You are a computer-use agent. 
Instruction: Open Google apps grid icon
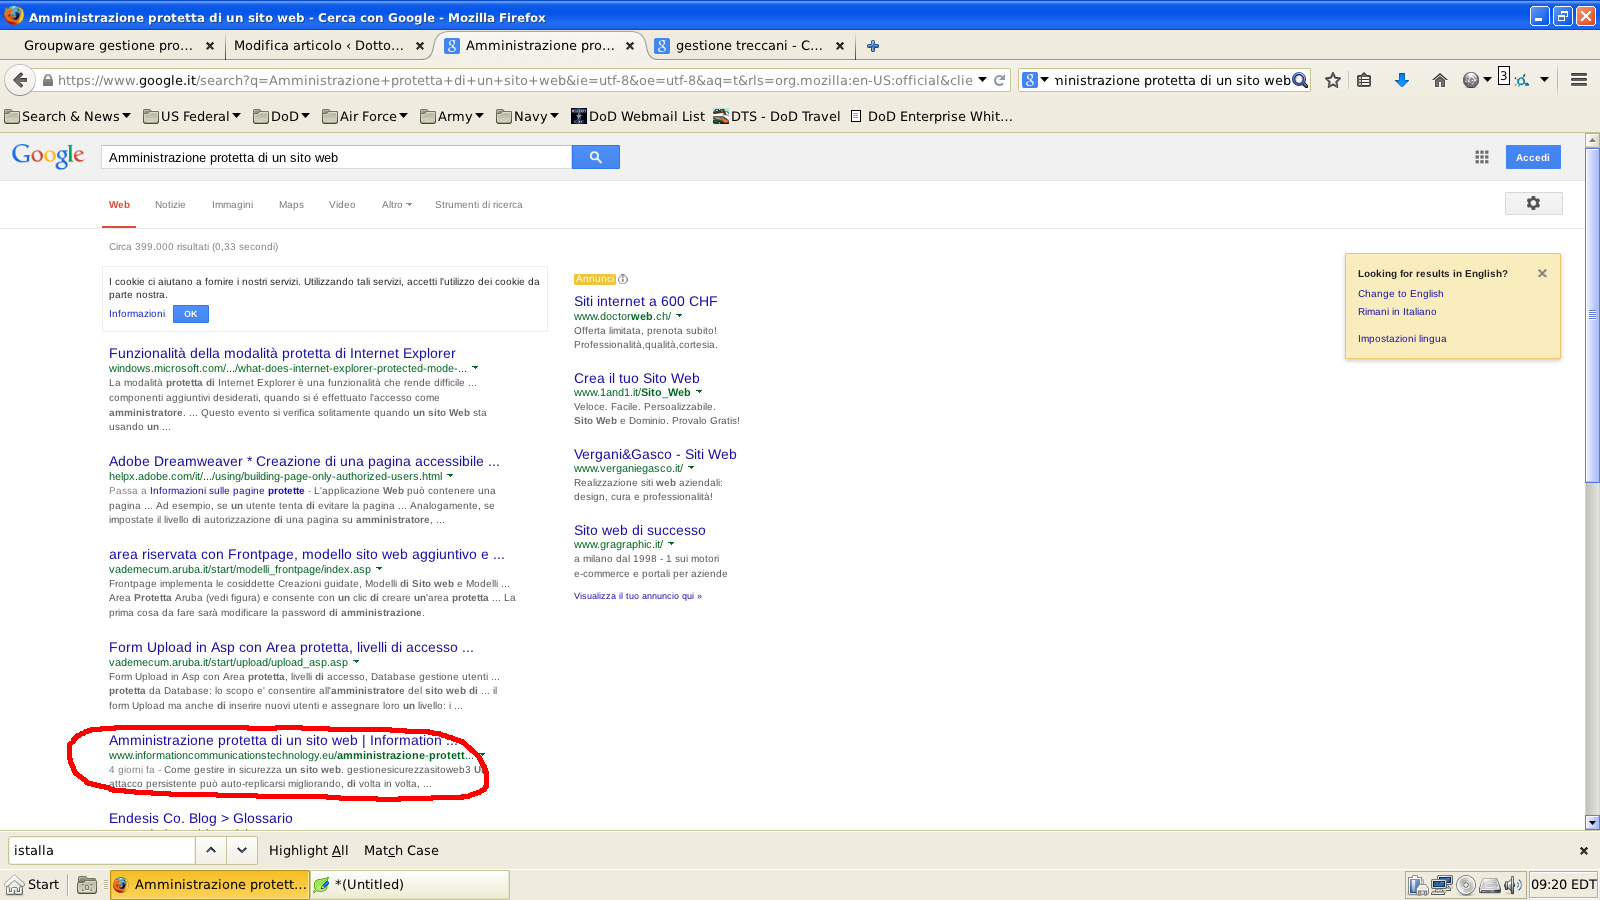tap(1482, 157)
